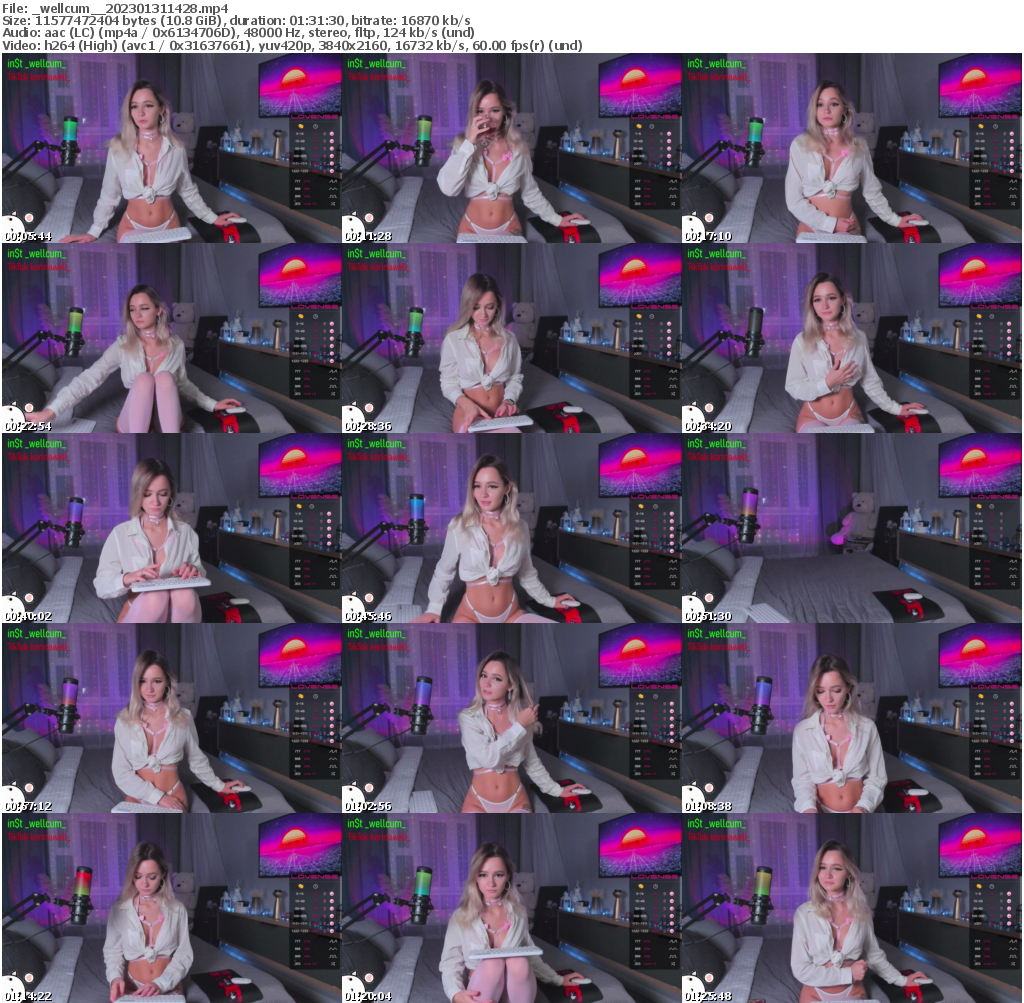Toggle the pink heart on the highest tip row

pos(332,171)
